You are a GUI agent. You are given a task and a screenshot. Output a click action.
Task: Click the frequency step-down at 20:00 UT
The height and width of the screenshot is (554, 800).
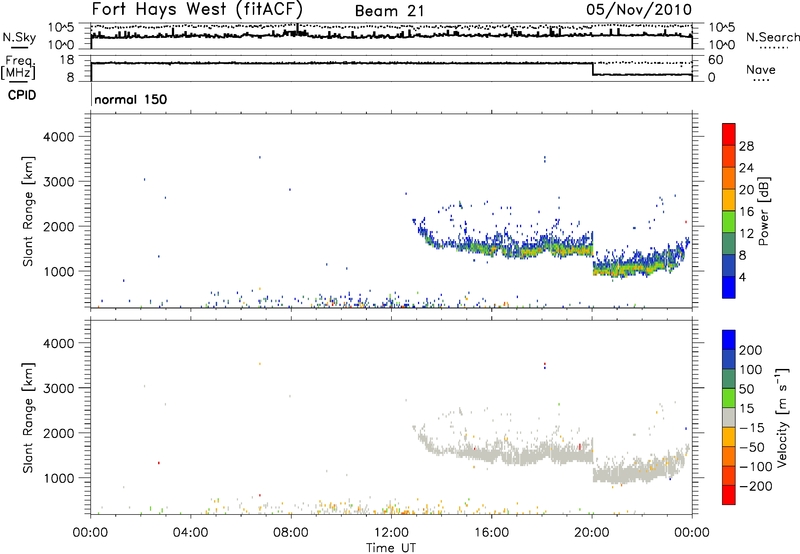592,69
